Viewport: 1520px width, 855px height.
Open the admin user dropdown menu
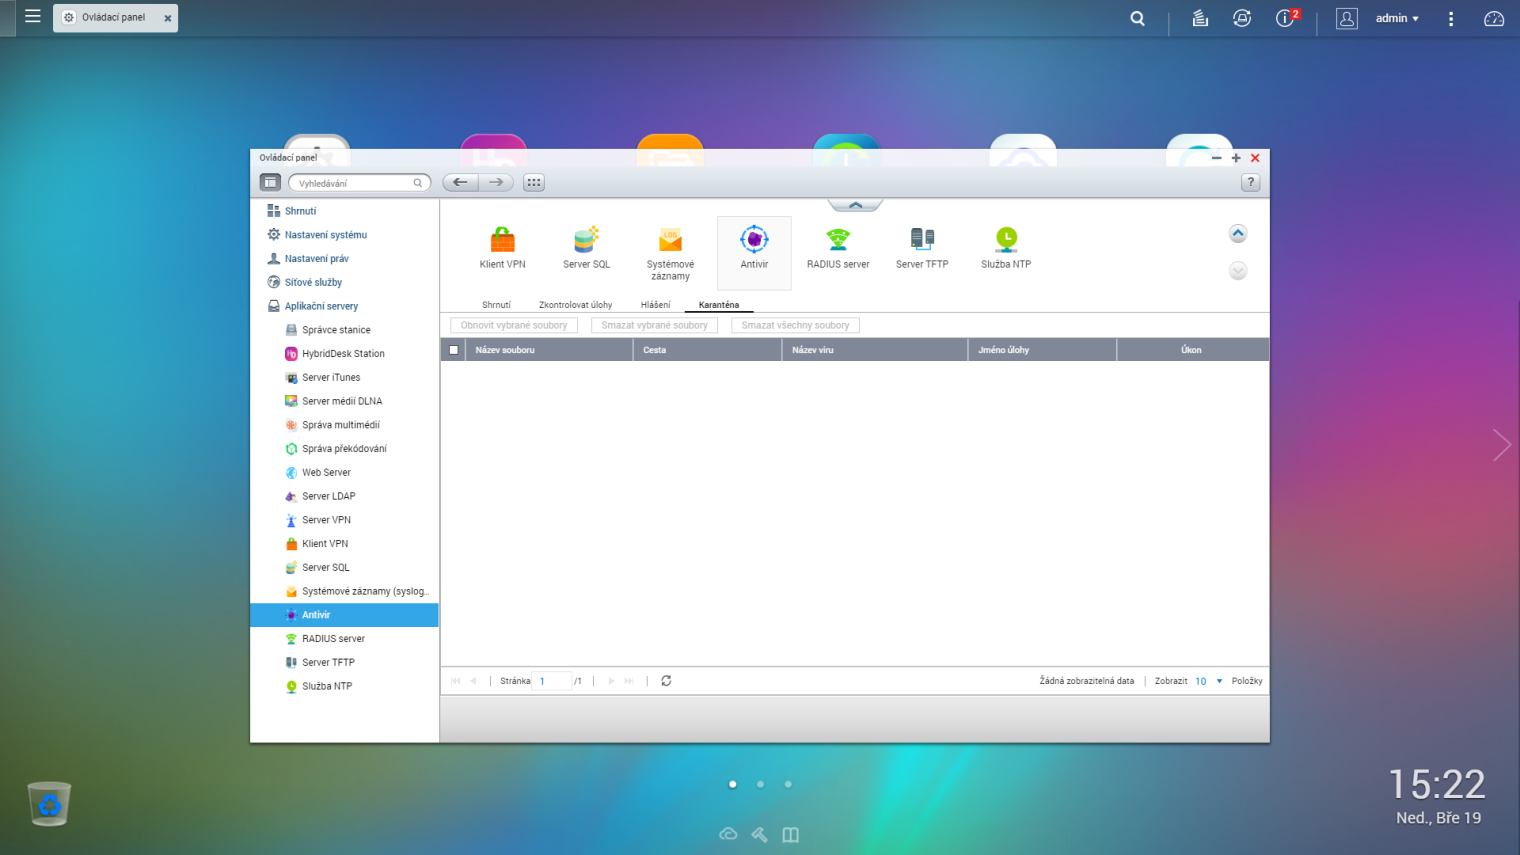(1396, 18)
